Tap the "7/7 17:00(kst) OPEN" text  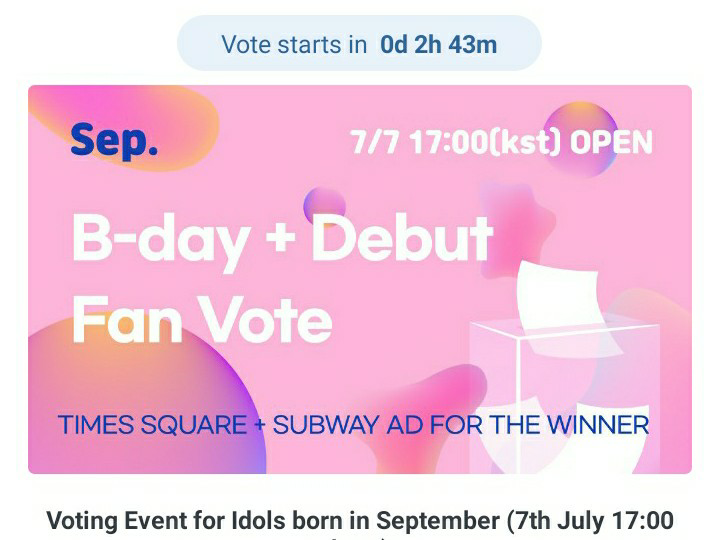500,142
